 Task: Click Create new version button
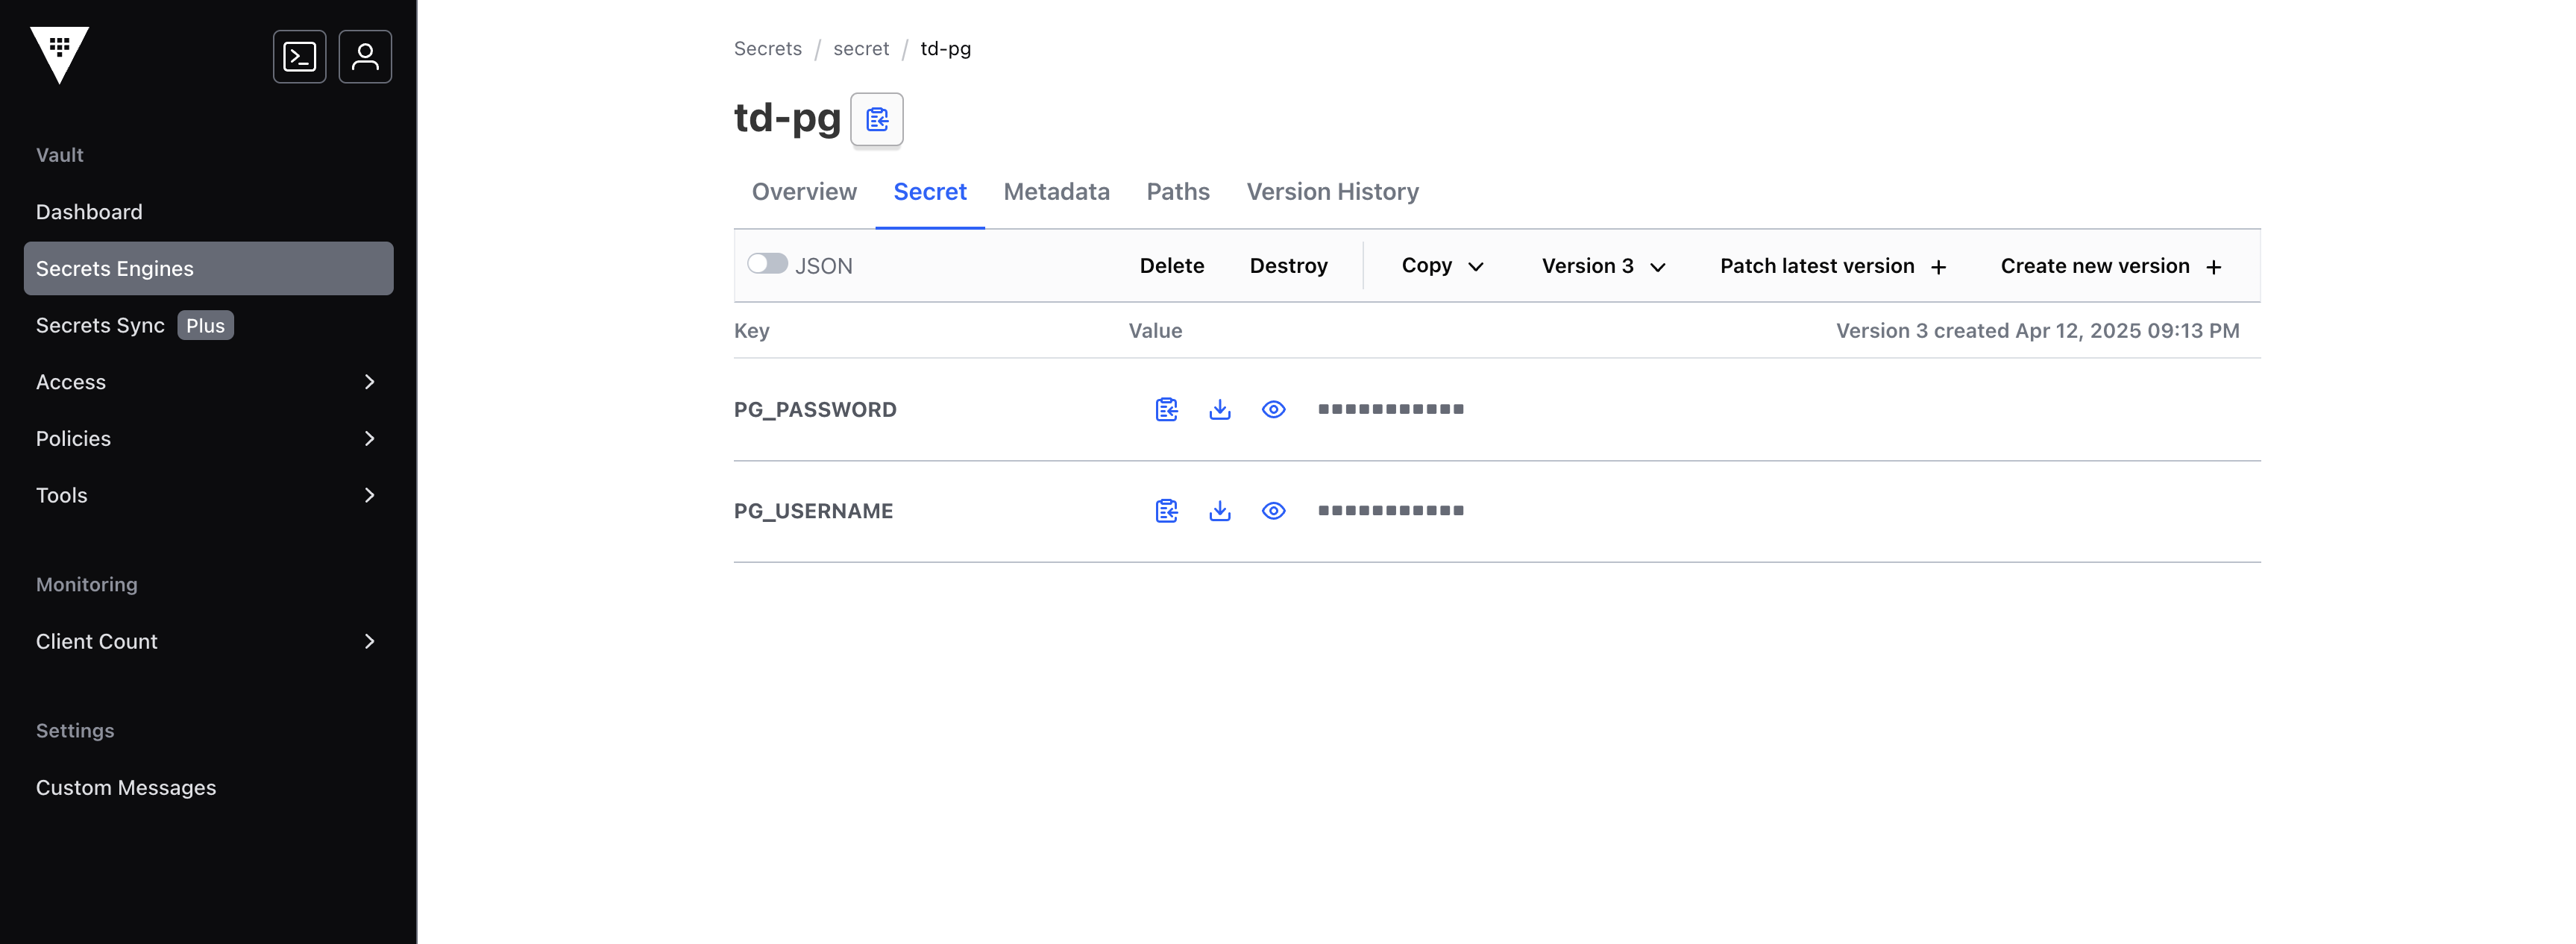click(x=2110, y=266)
